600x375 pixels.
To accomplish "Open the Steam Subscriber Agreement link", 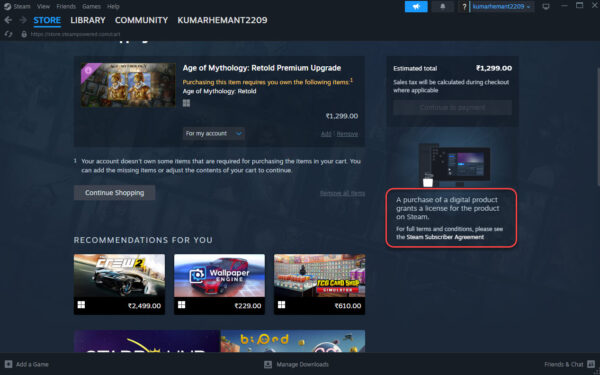I will (x=445, y=237).
